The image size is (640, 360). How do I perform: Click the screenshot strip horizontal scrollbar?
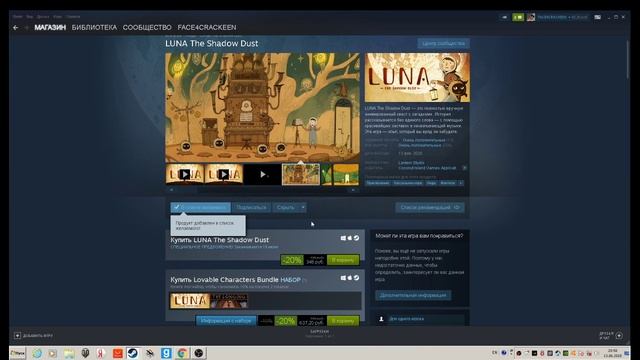262,190
